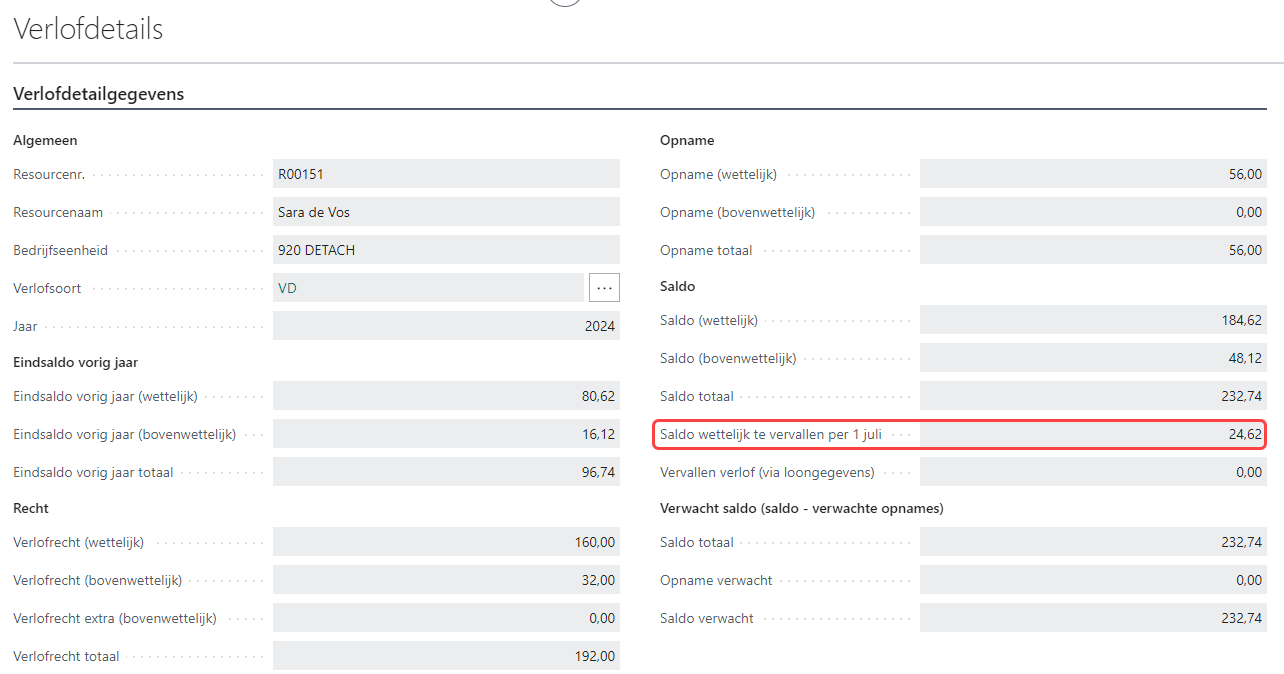The image size is (1284, 674).
Task: Select the Opname (wettelijk) field
Action: (x=1092, y=174)
